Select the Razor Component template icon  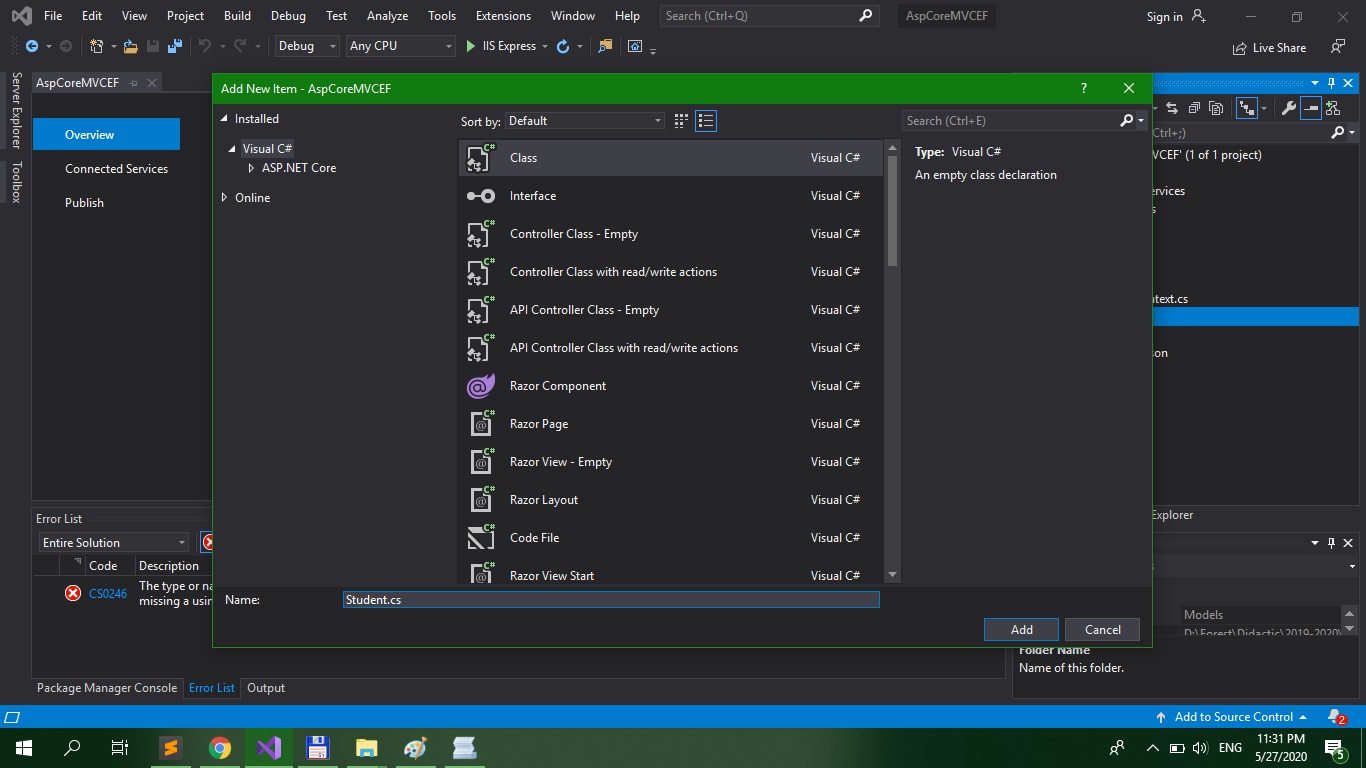tap(481, 386)
